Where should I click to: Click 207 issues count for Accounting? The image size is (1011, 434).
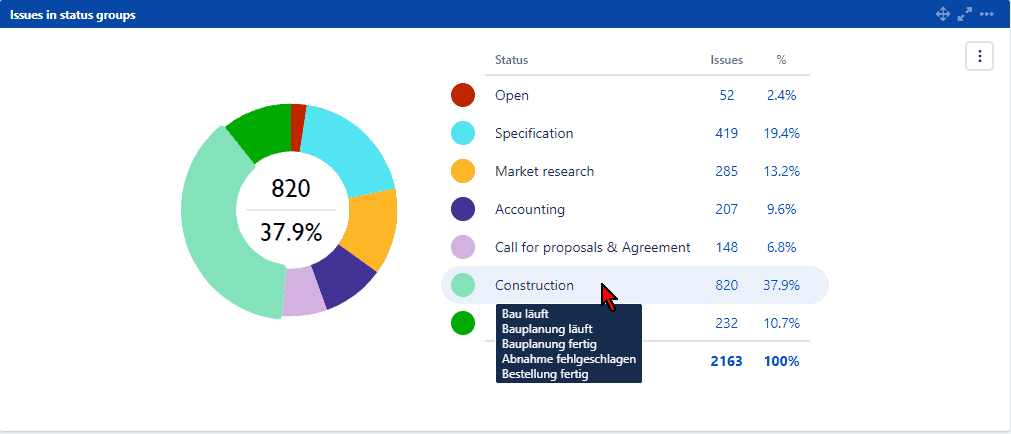726,209
